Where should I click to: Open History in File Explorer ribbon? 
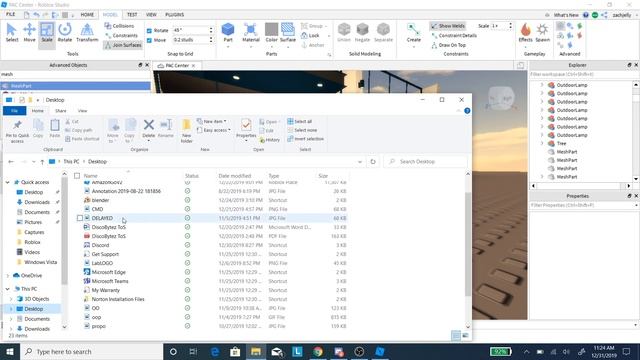coord(269,140)
